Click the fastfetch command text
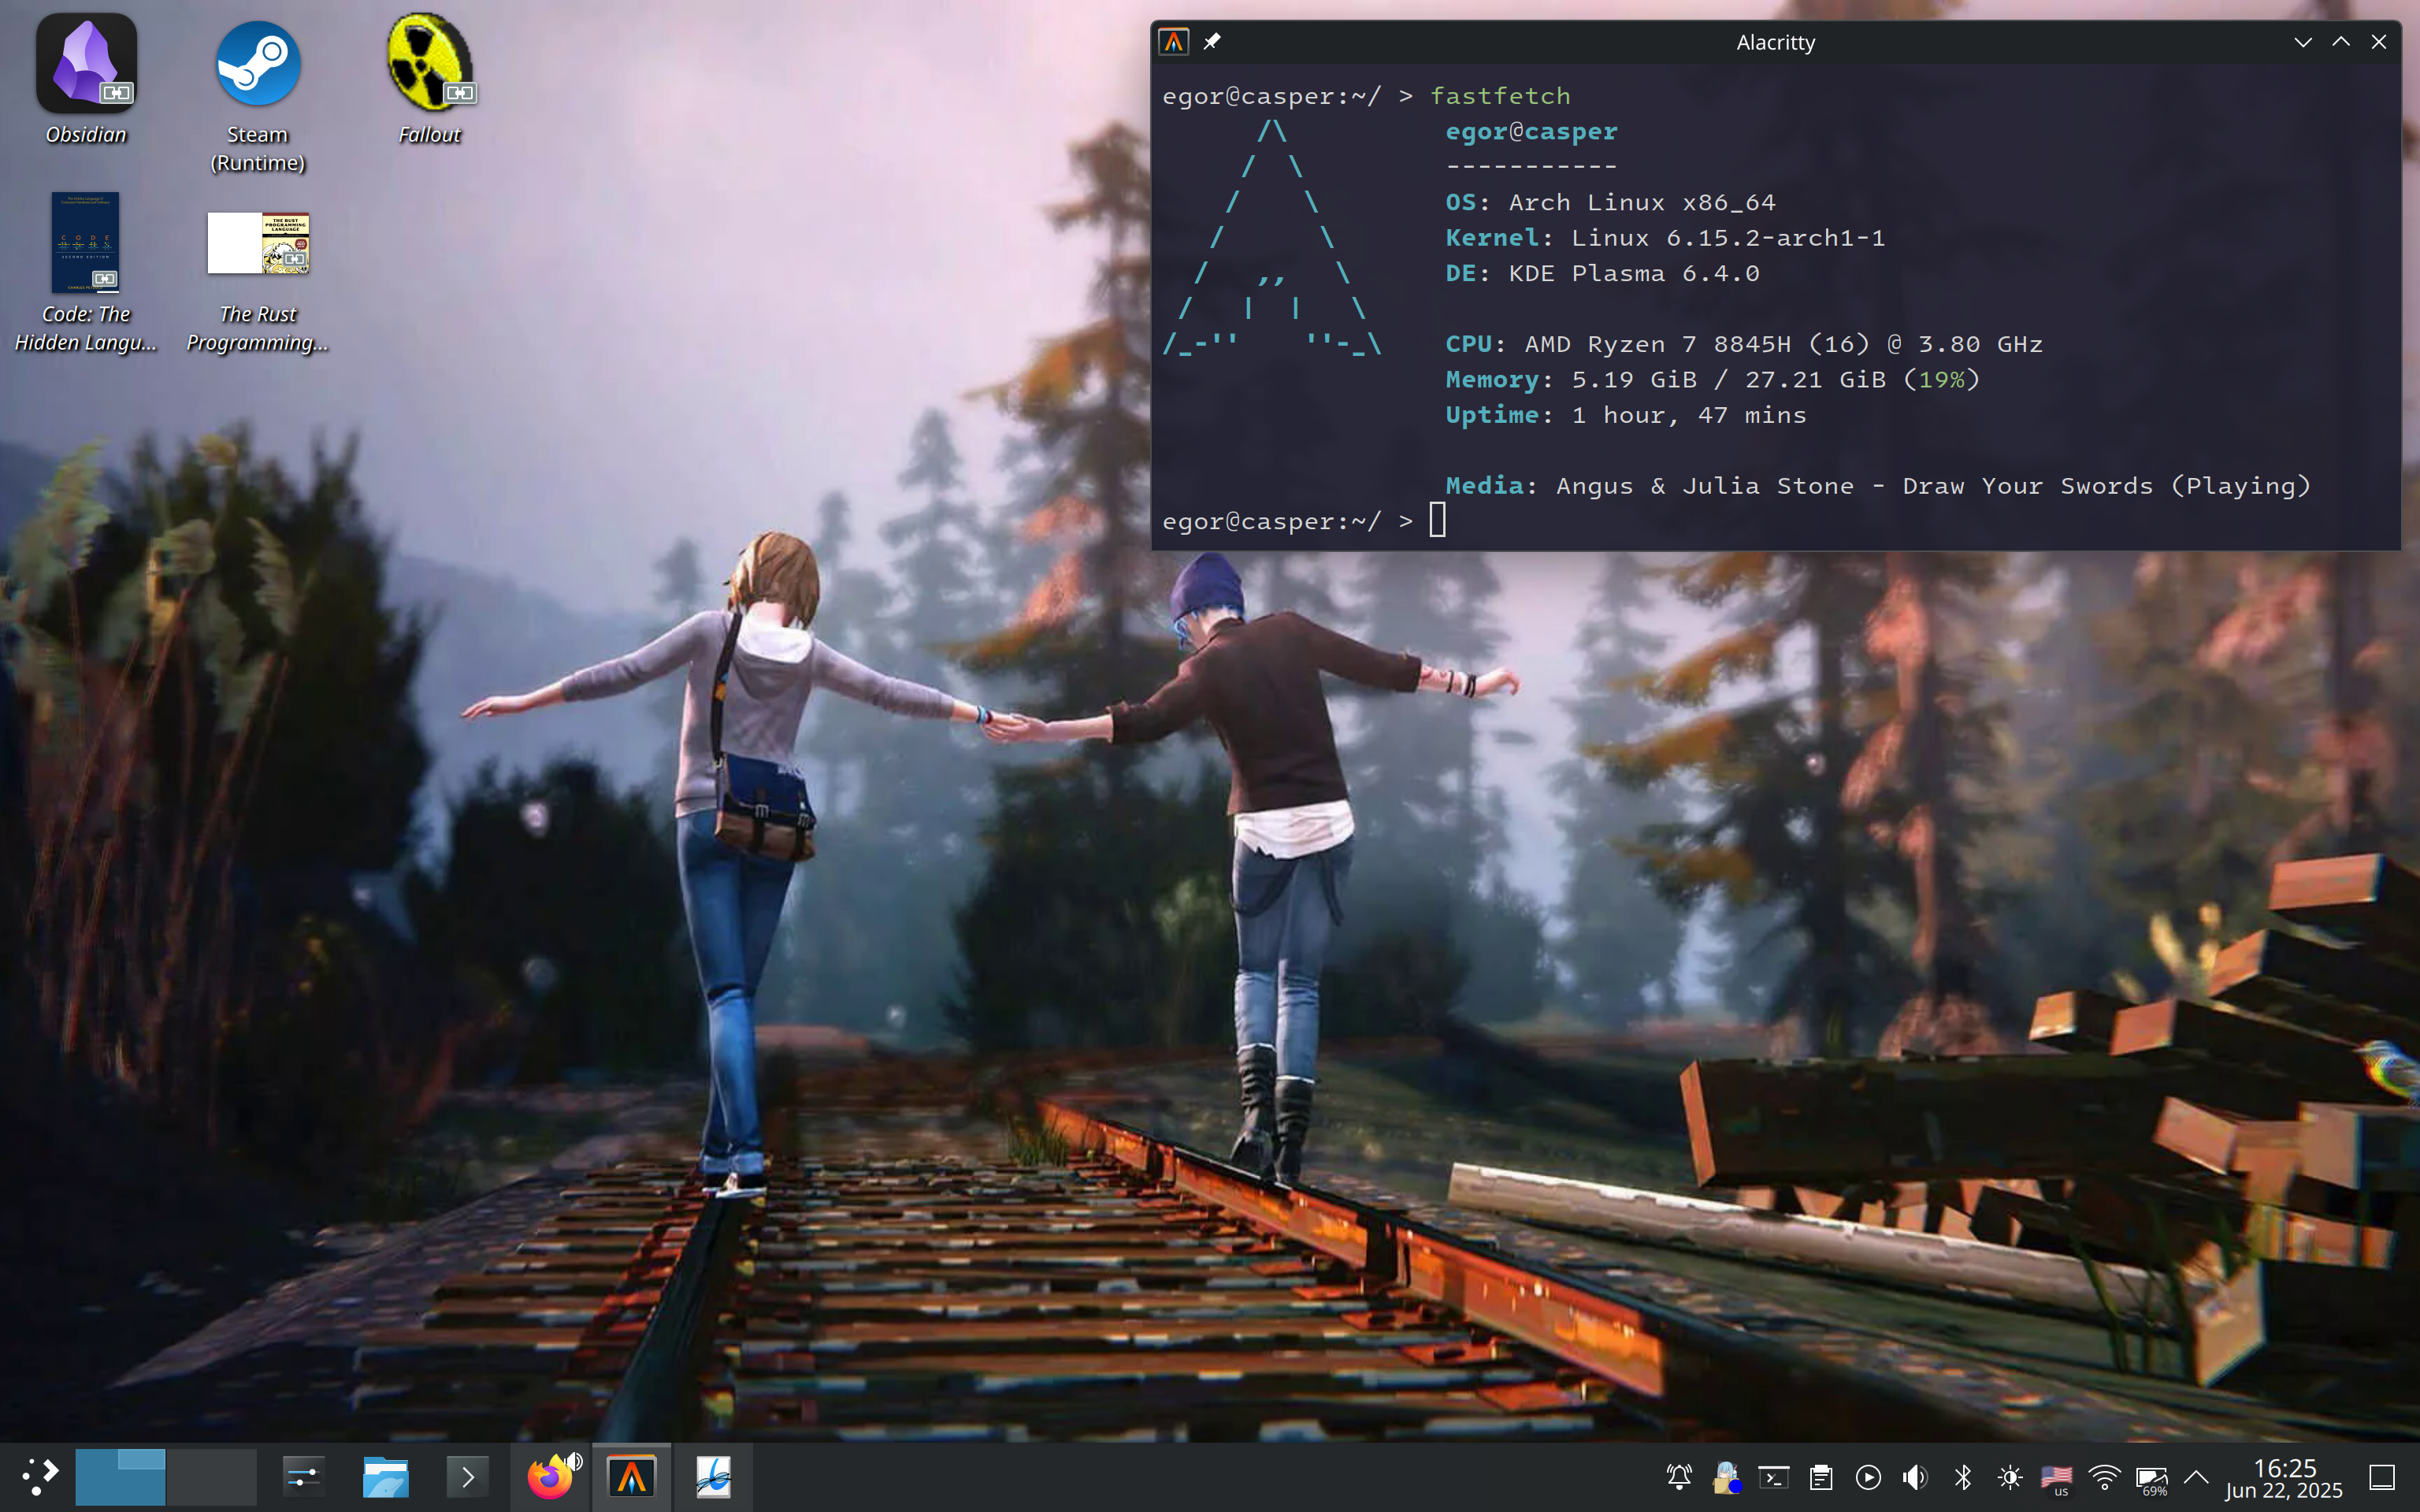 (1500, 96)
